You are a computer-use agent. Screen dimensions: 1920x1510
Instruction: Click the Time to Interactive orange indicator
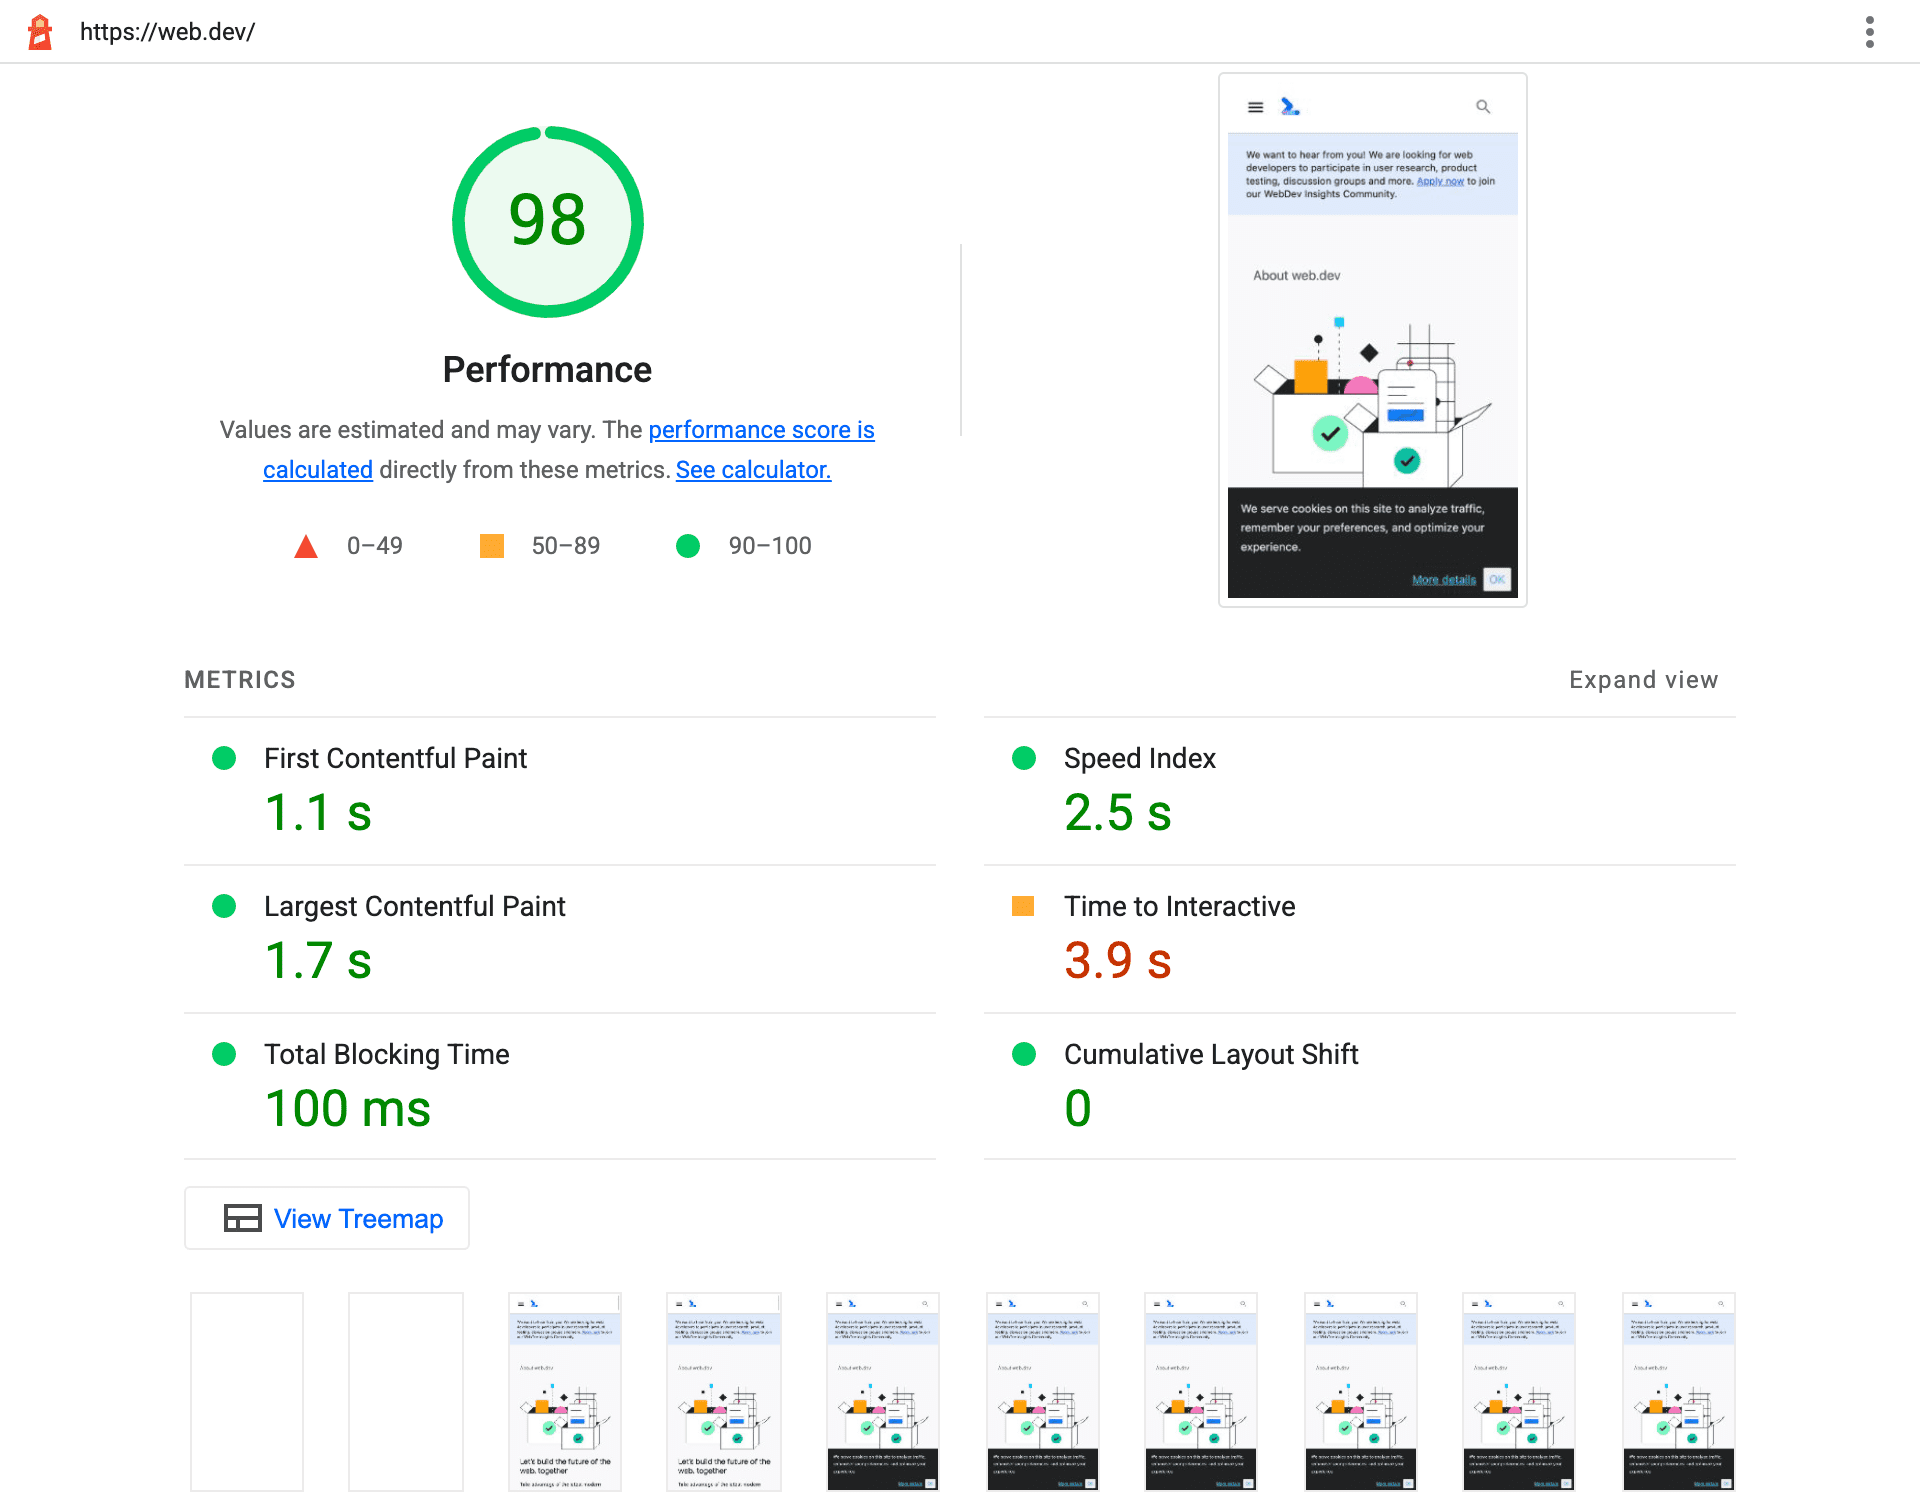[1021, 905]
